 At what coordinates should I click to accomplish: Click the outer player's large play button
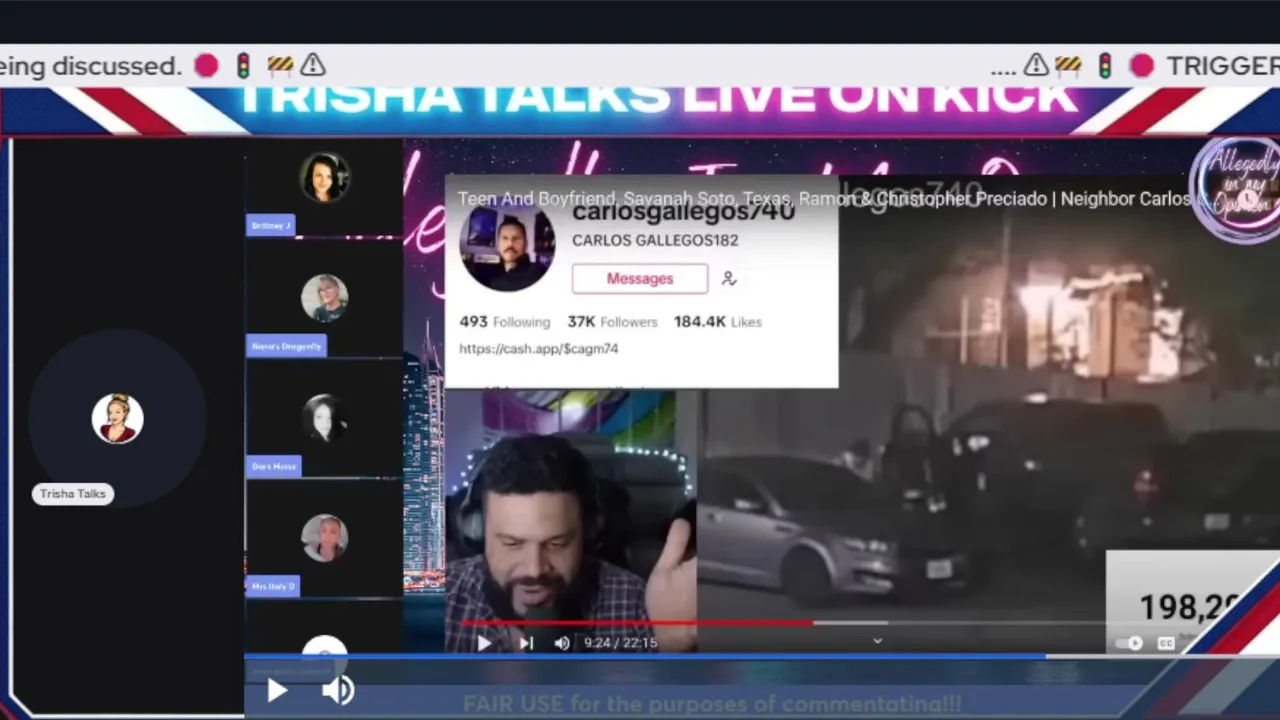(277, 690)
